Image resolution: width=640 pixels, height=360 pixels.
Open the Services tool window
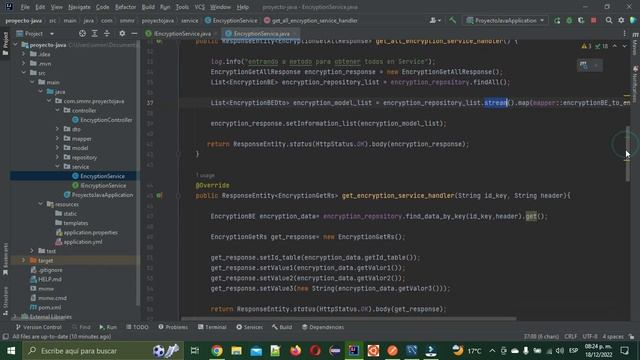249,327
